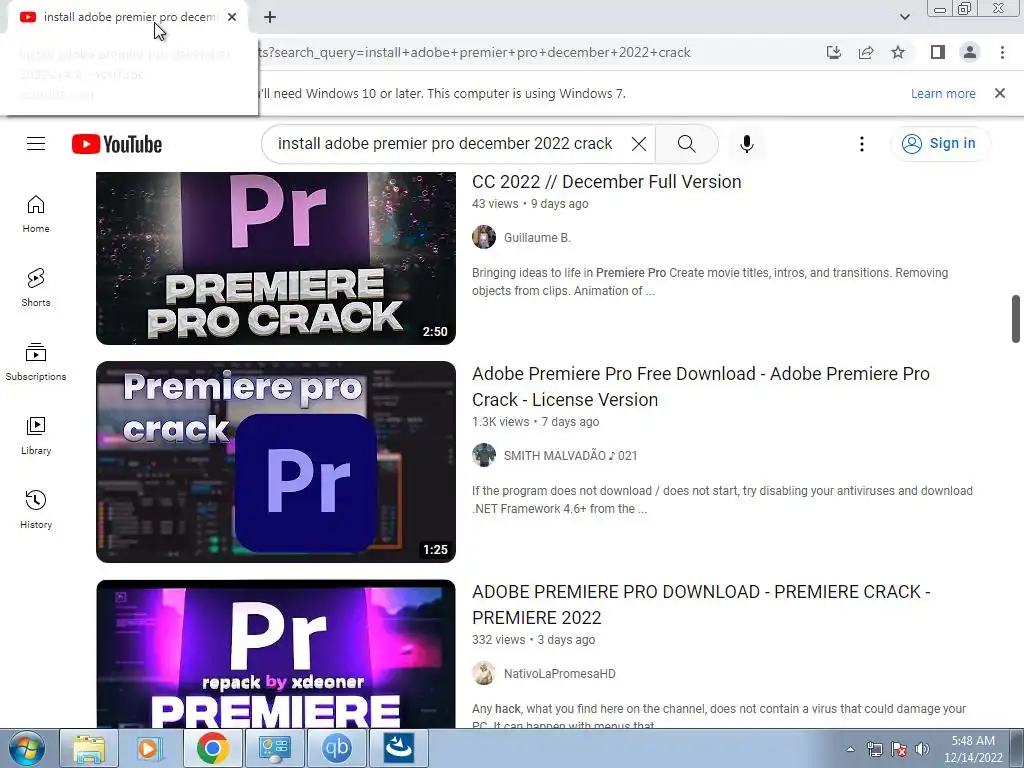Toggle the Chrome side panel
Image resolution: width=1024 pixels, height=768 pixels.
938,52
